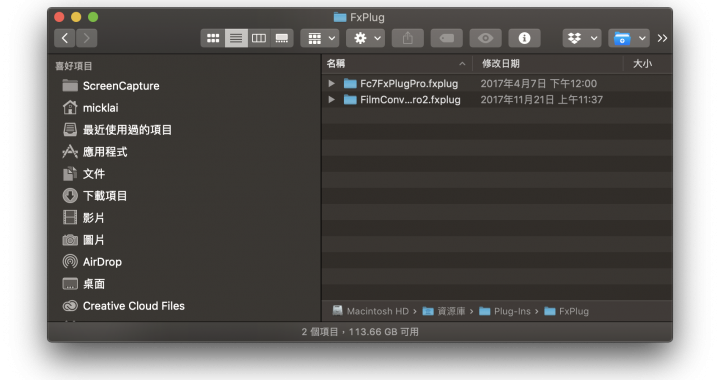
Task: Expand the FilmConv...ro2.fxplug disclosure triangle
Action: [332, 100]
